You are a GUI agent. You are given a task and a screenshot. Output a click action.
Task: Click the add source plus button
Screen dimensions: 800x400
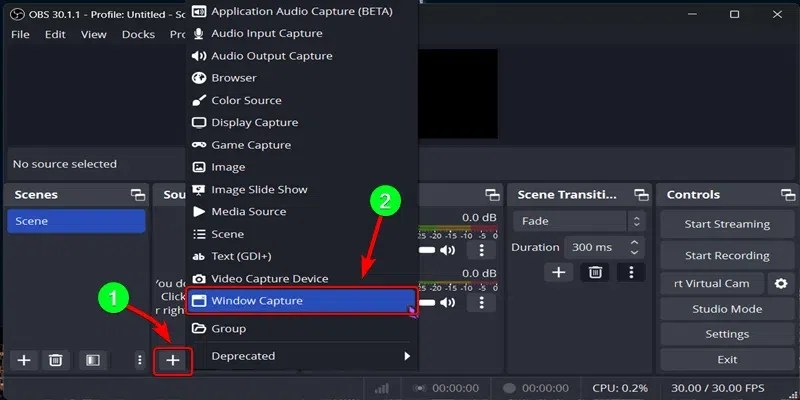(x=173, y=361)
